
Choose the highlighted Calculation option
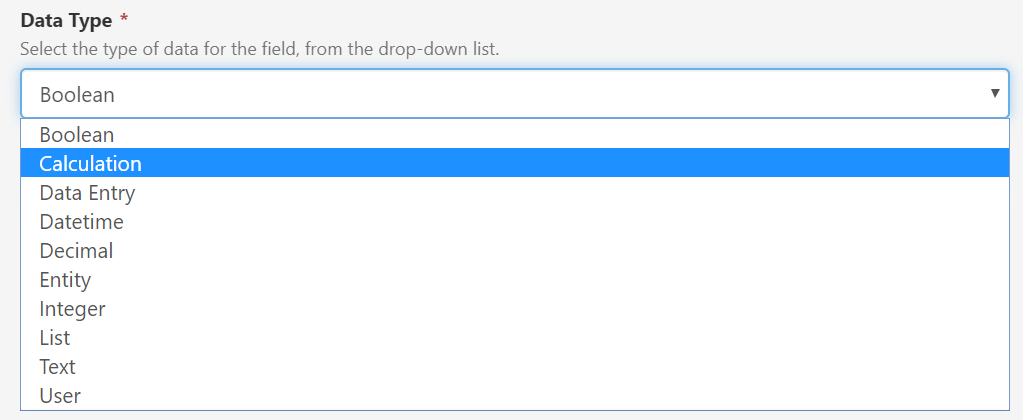click(x=90, y=163)
